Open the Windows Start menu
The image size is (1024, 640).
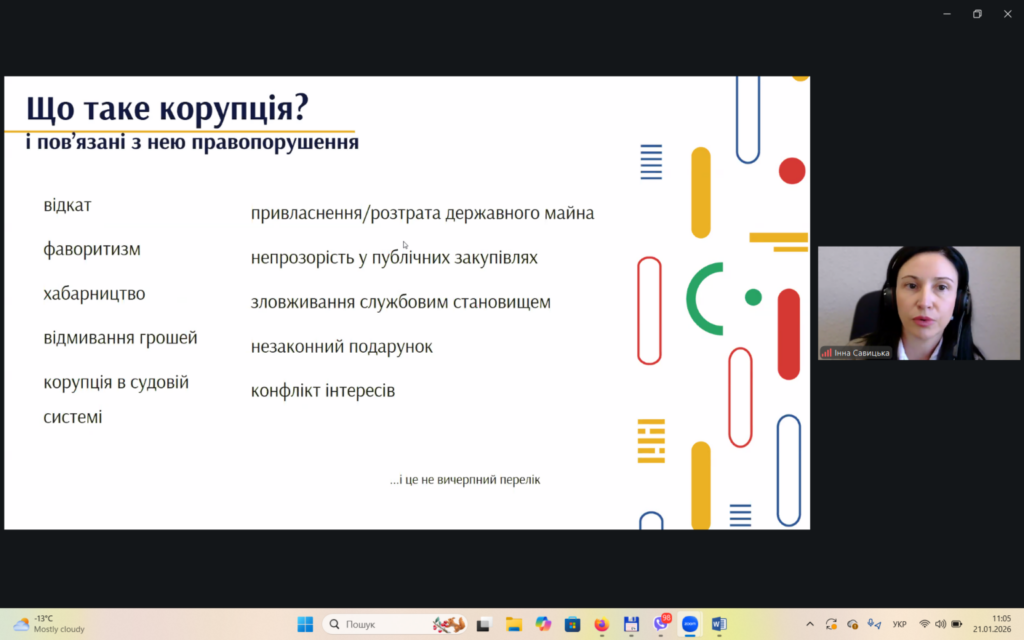pos(305,624)
